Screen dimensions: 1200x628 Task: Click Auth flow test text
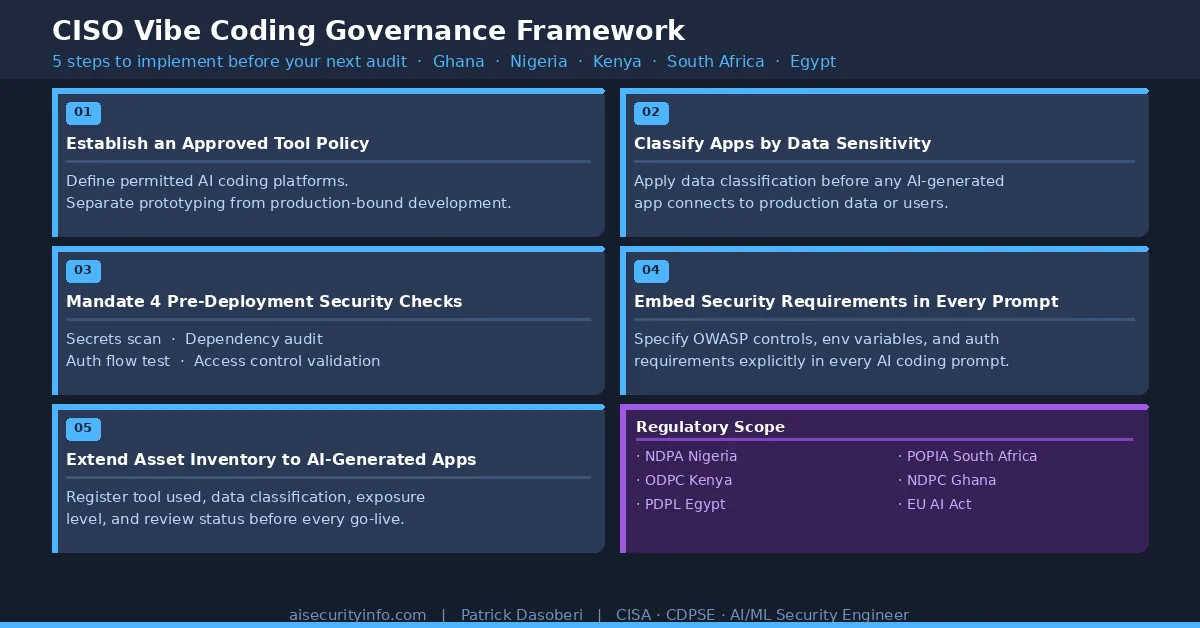(x=118, y=361)
